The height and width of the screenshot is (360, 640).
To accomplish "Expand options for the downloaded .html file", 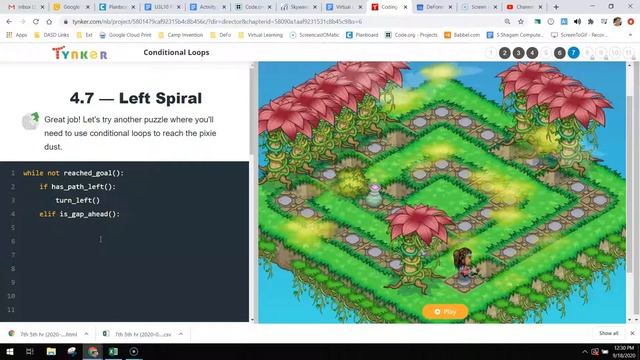I will [x=86, y=334].
